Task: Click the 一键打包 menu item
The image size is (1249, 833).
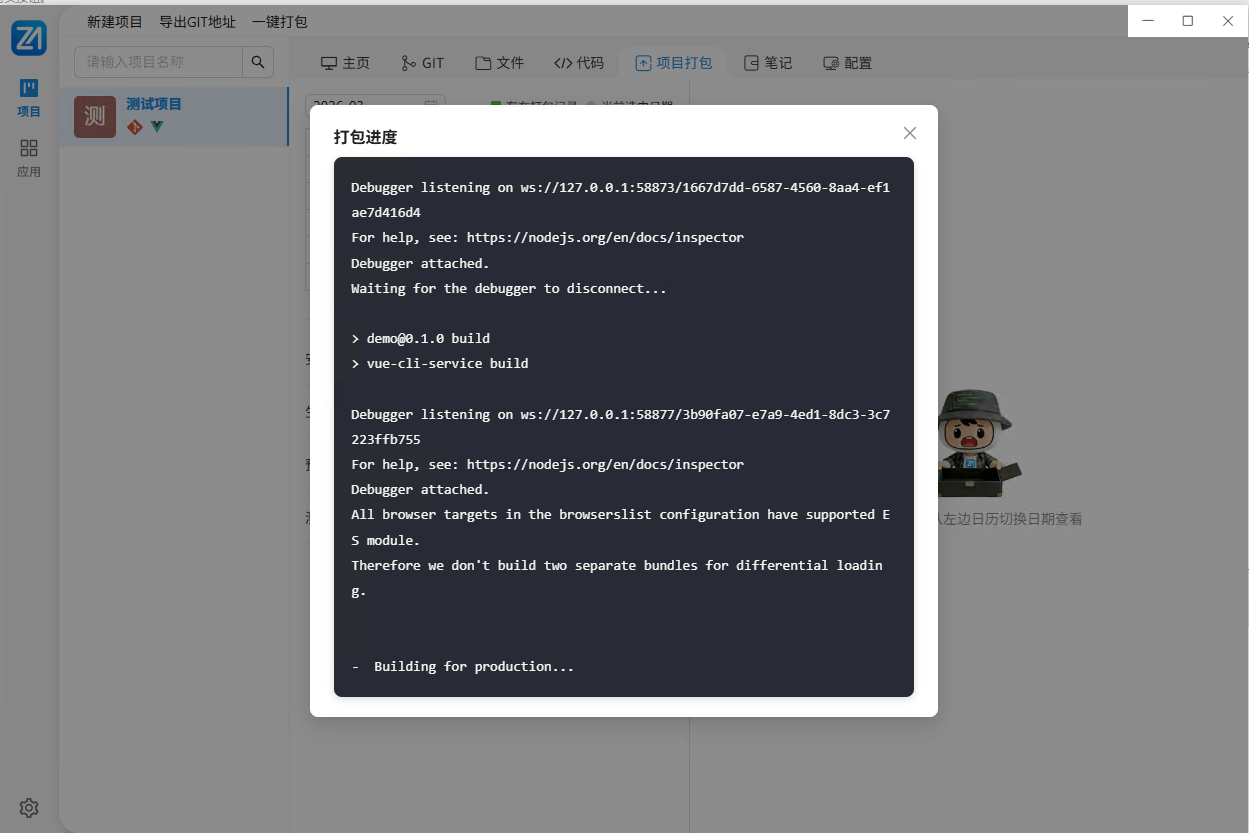Action: tap(280, 21)
